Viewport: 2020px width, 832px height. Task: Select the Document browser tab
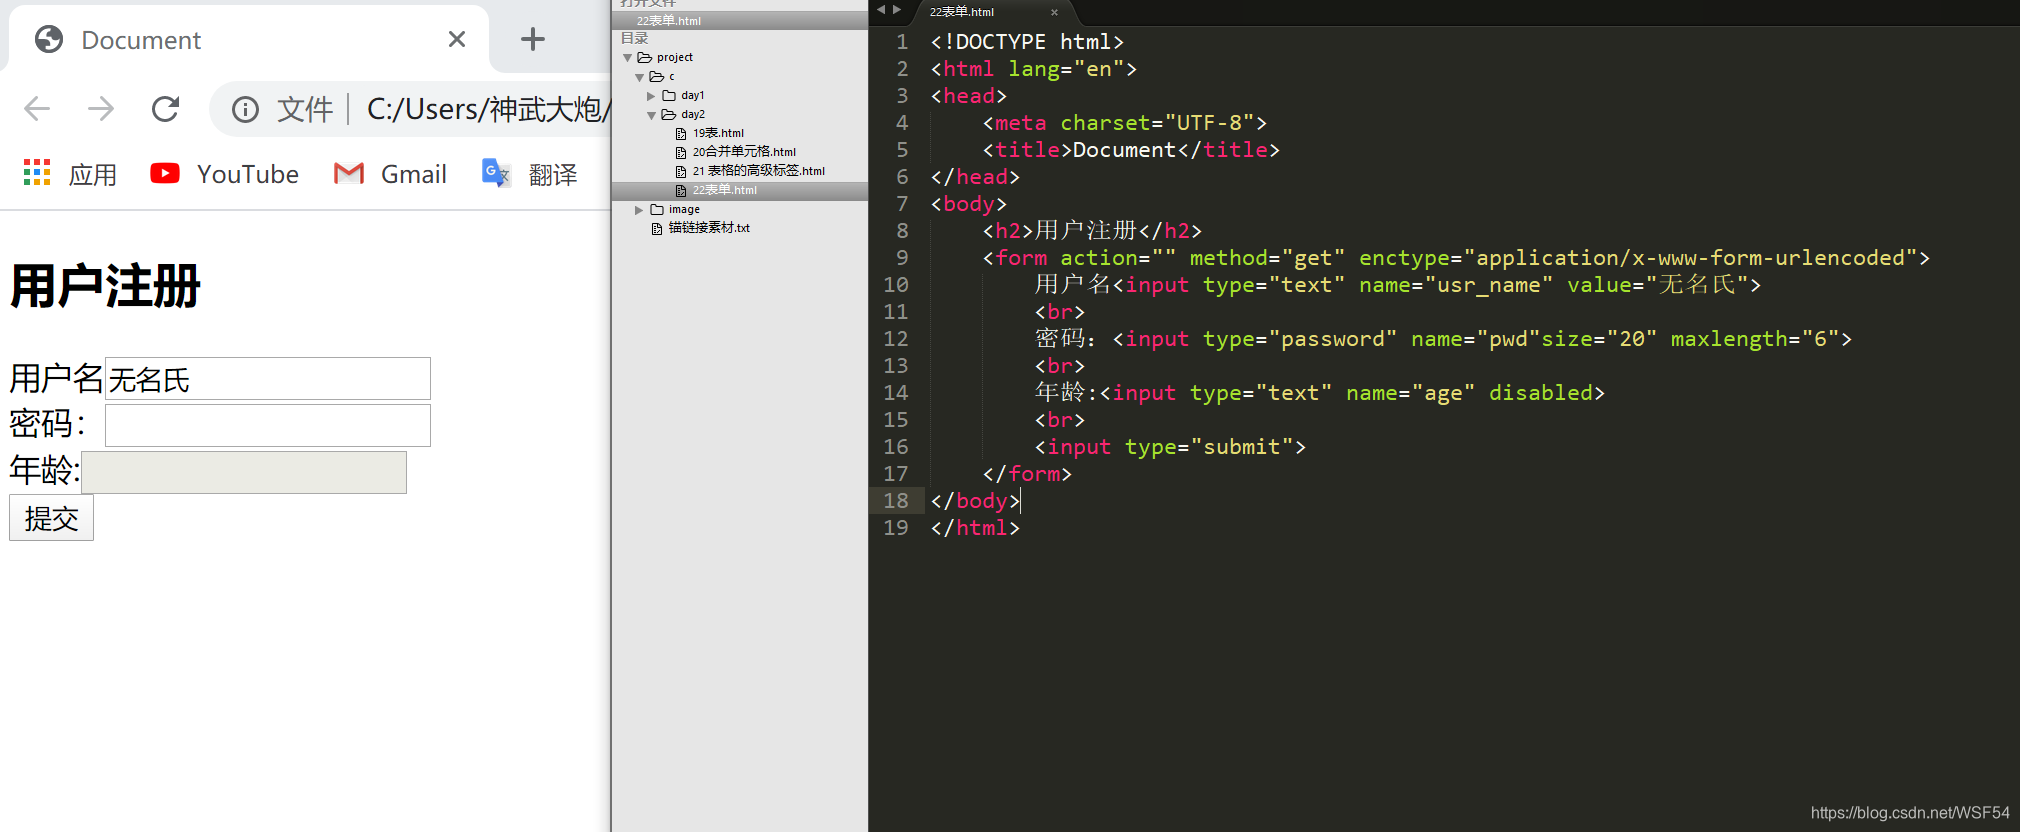(248, 39)
